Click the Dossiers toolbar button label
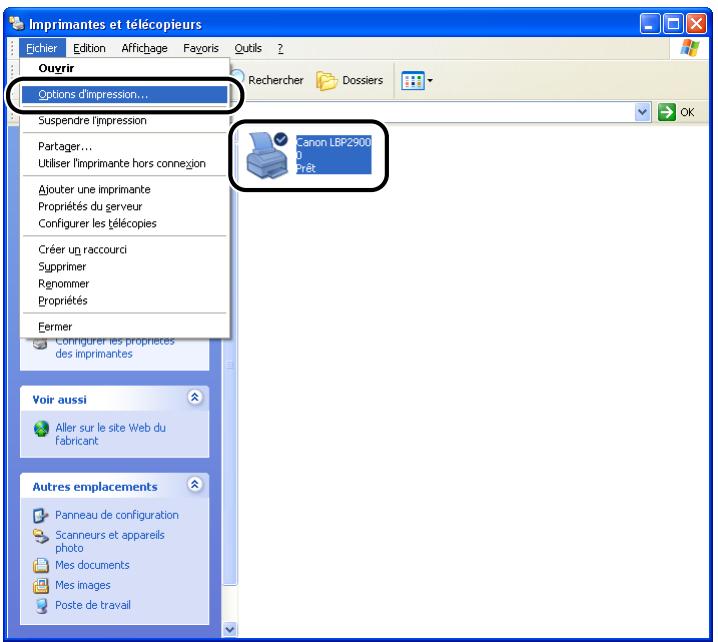Screen dimensions: 718x642 point(363,81)
